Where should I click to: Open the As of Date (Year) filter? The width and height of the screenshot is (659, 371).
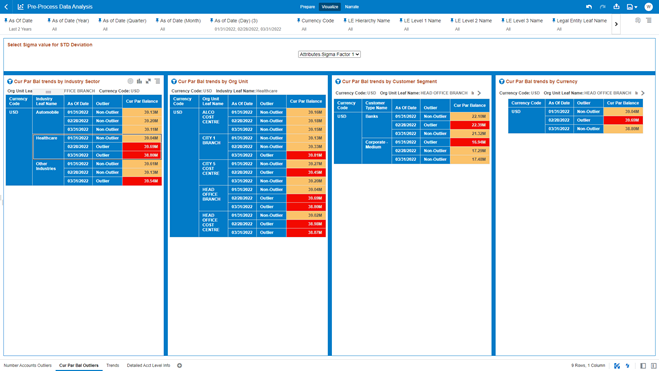[70, 24]
